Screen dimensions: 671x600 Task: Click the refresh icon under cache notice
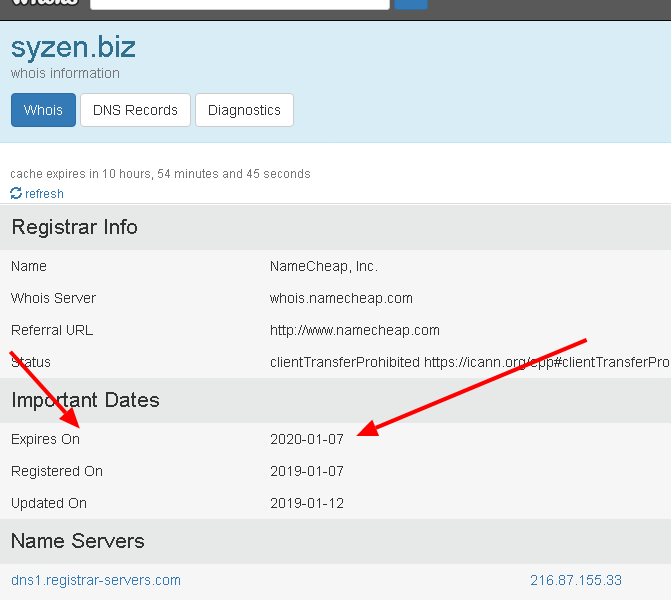16,194
